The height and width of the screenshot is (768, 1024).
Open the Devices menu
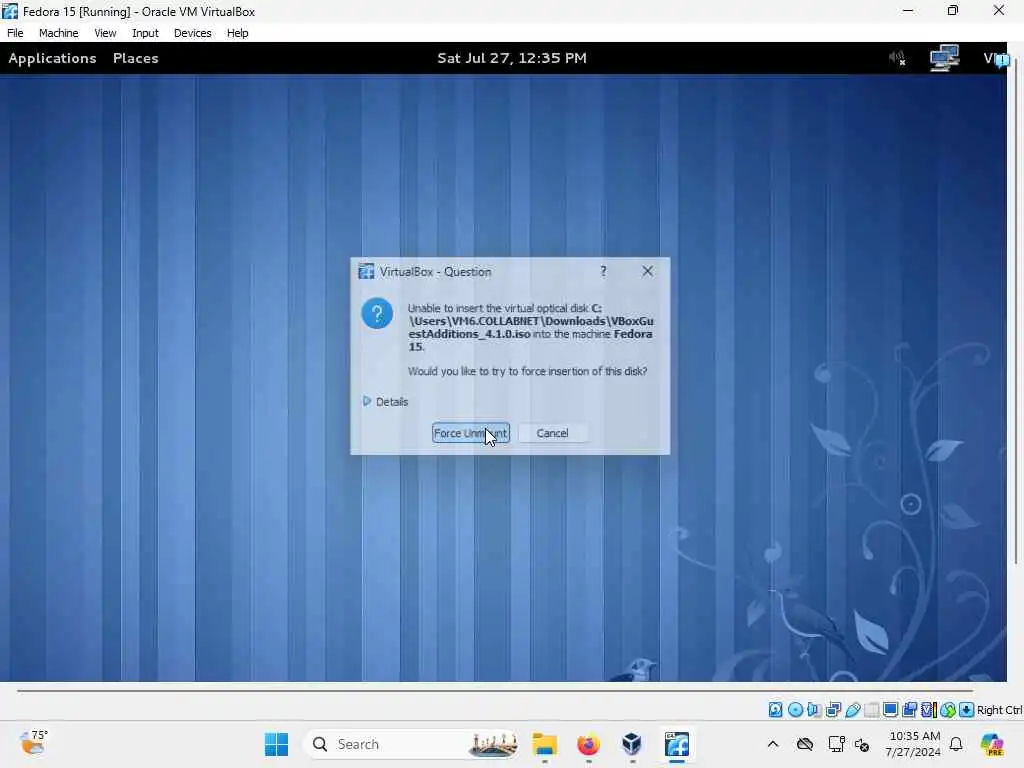tap(193, 33)
